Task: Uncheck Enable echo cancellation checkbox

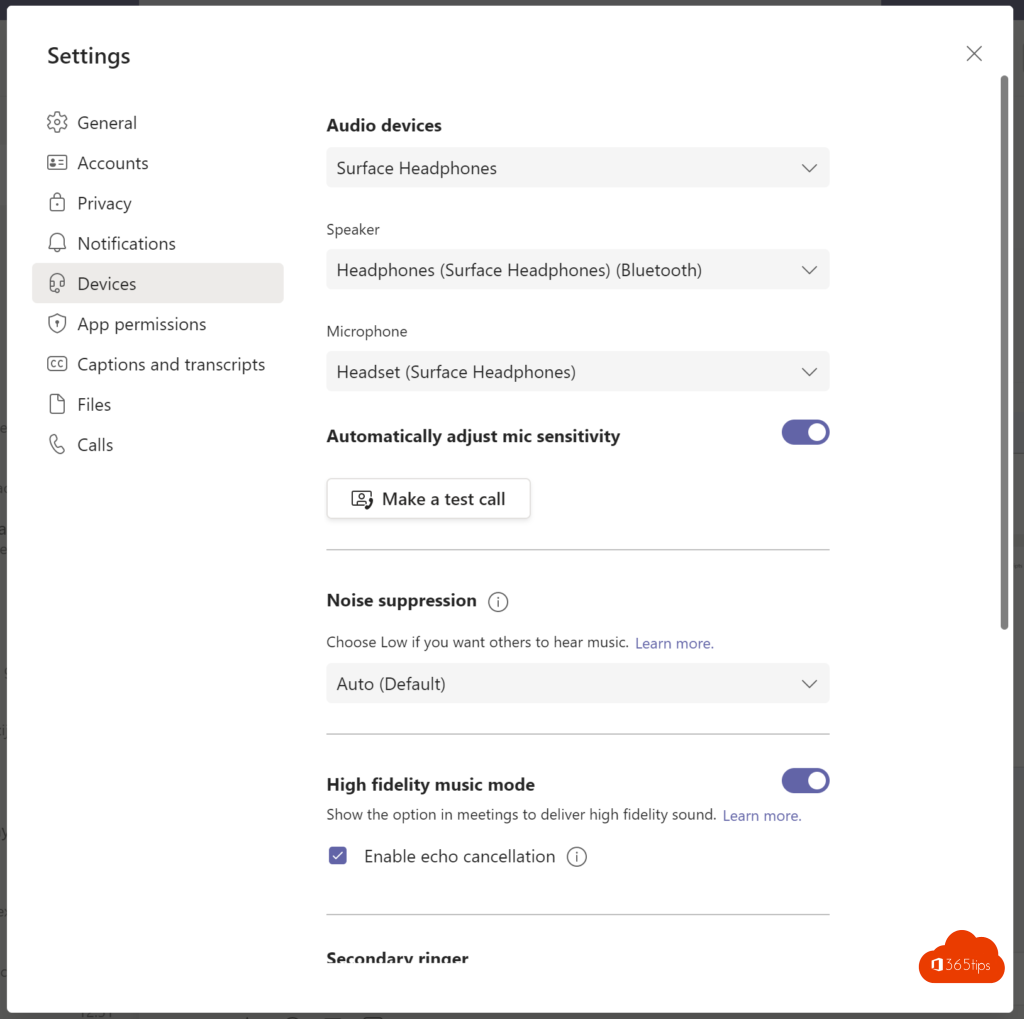Action: 338,856
